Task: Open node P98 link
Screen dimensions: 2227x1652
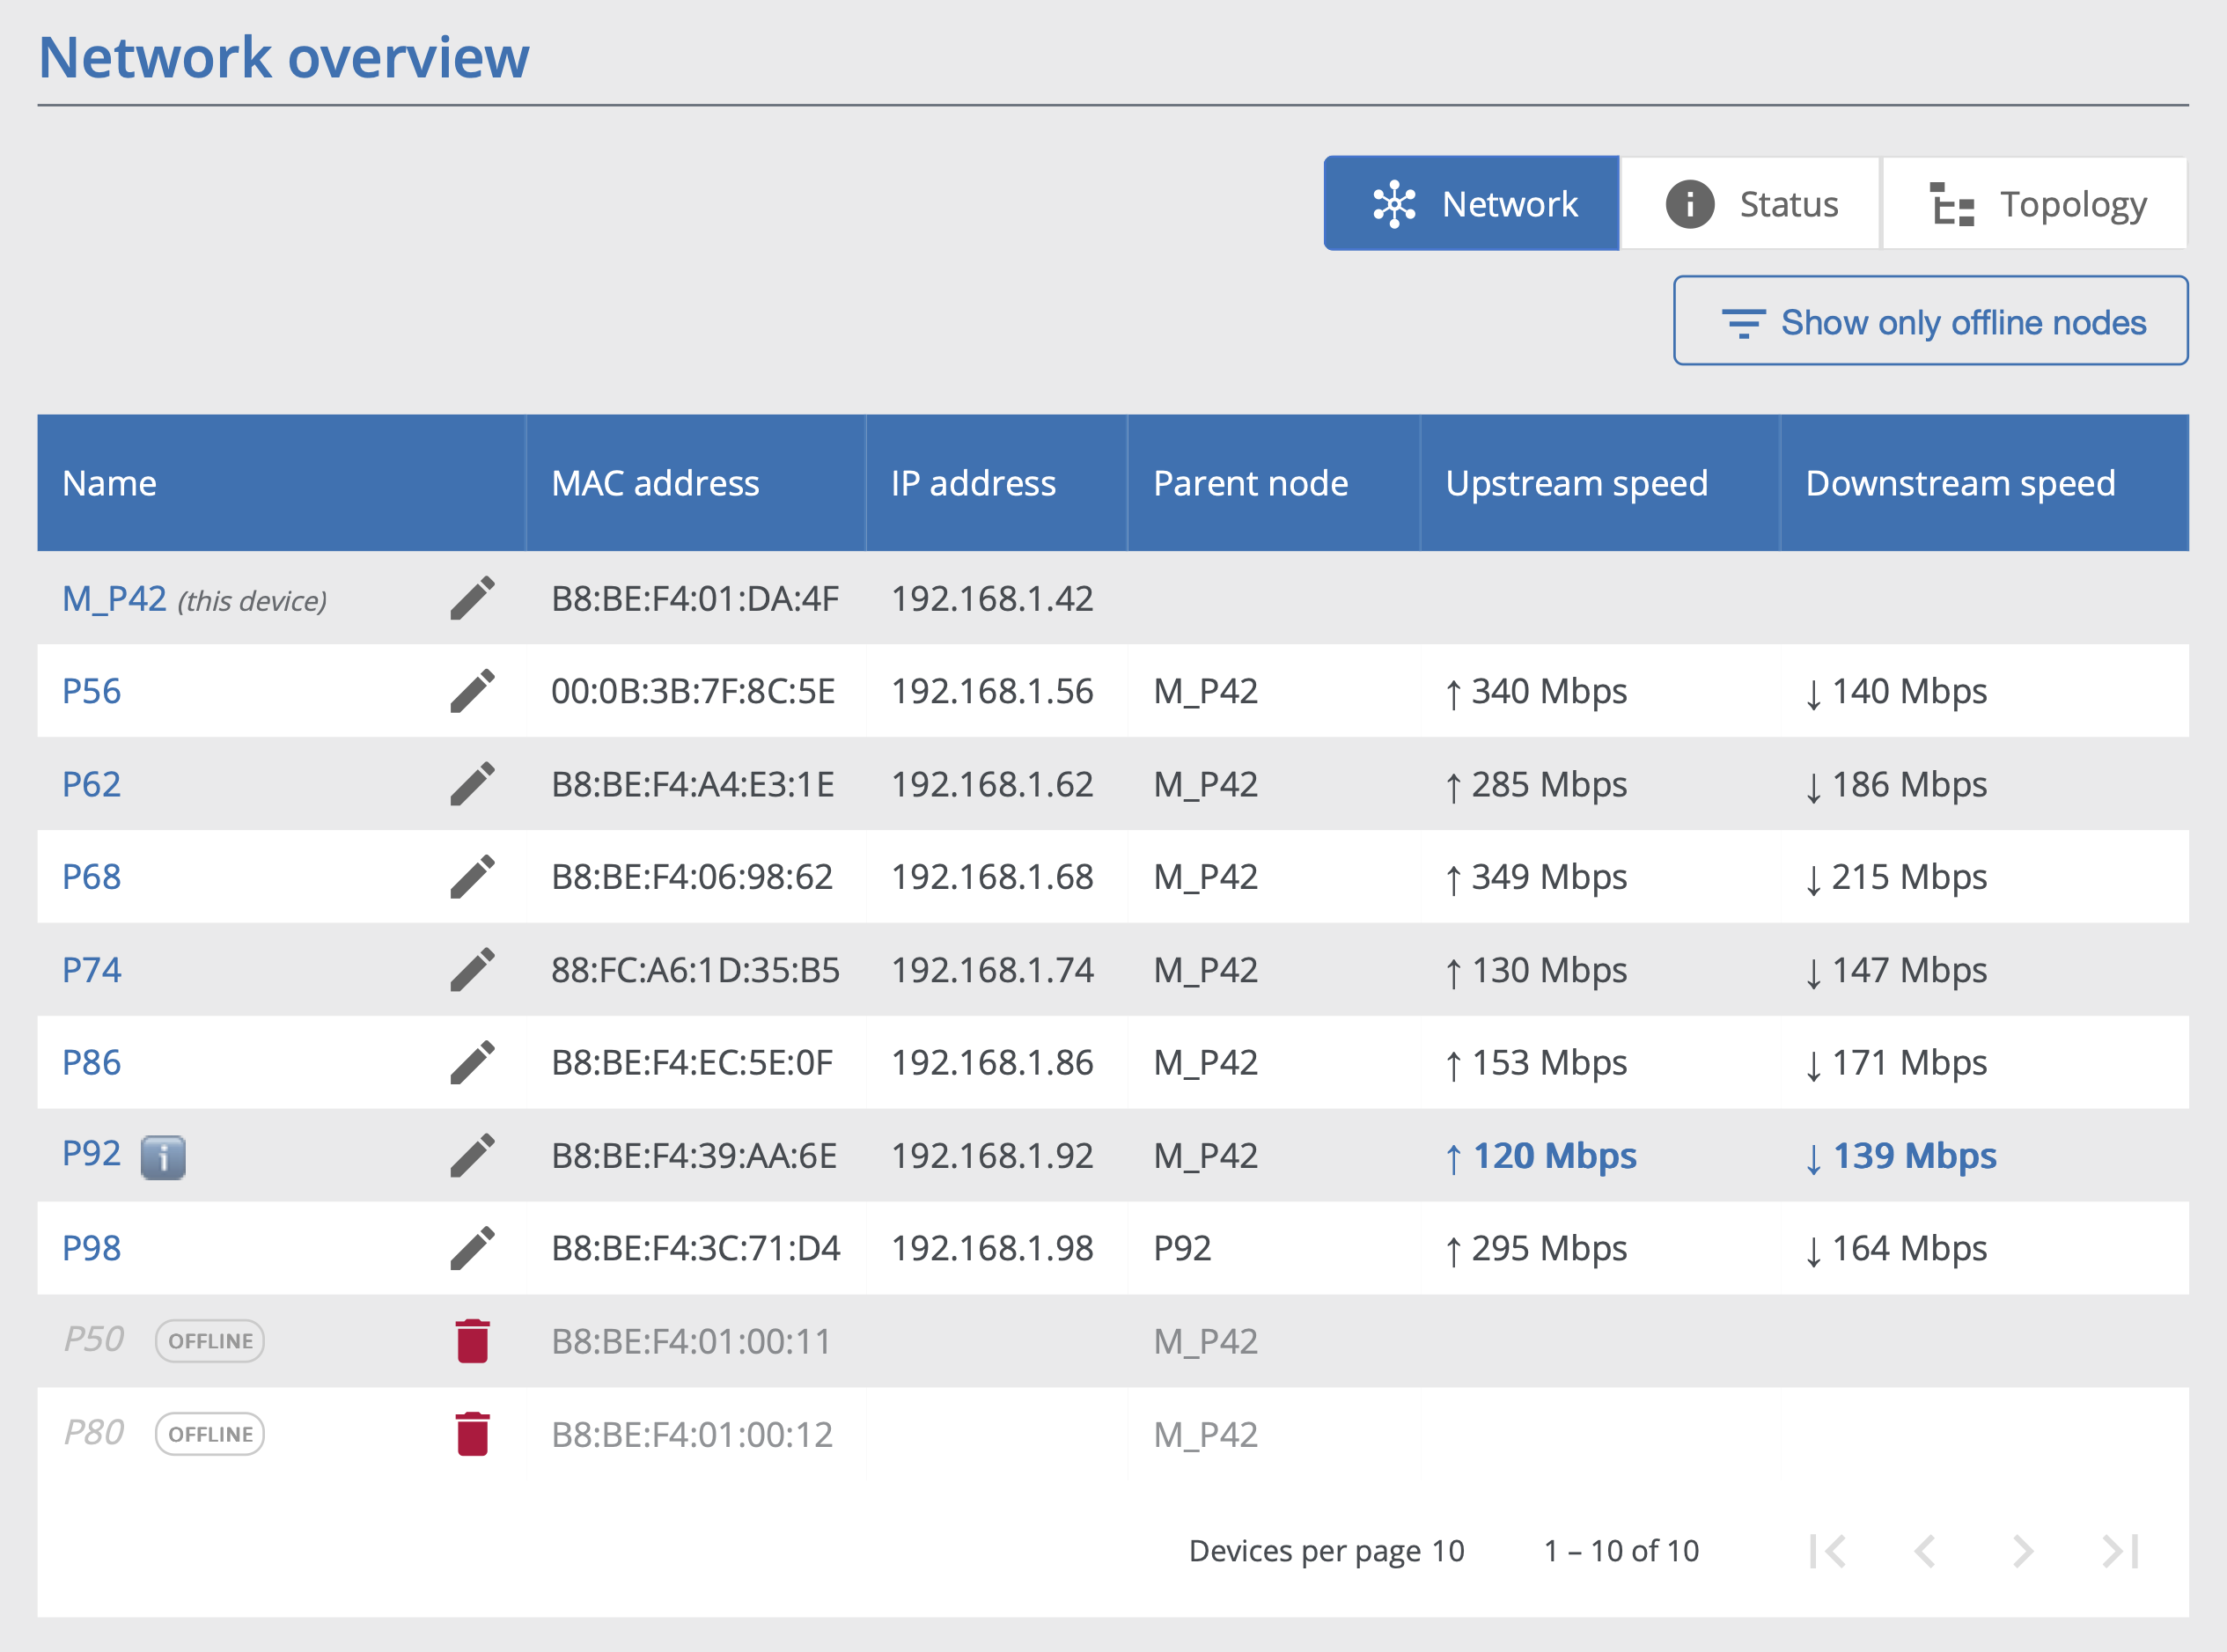Action: coord(91,1248)
